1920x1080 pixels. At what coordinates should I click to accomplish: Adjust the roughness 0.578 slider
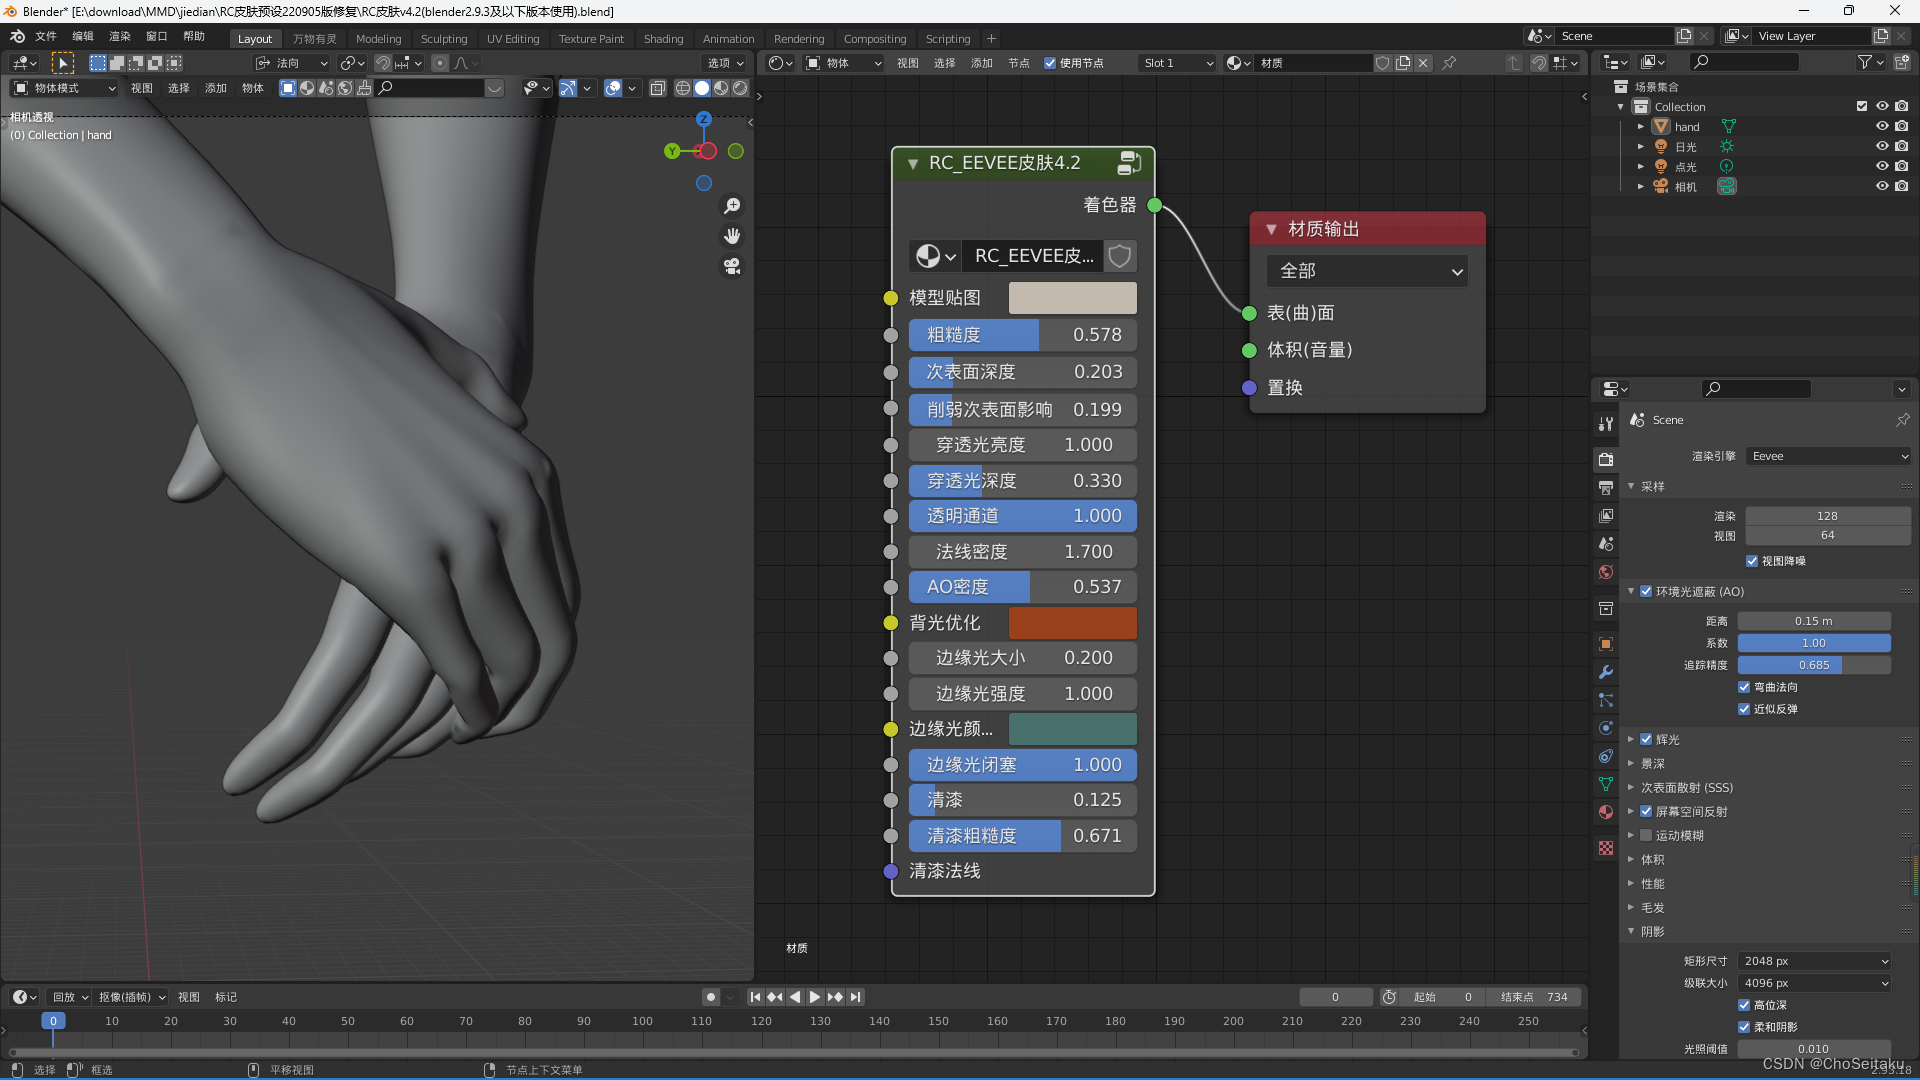[1022, 335]
